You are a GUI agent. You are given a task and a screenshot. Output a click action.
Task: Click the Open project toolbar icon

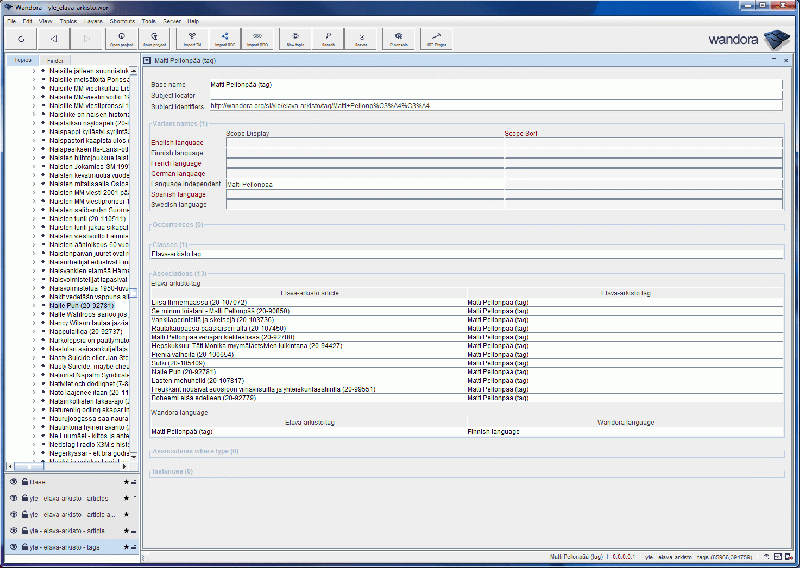click(121, 39)
